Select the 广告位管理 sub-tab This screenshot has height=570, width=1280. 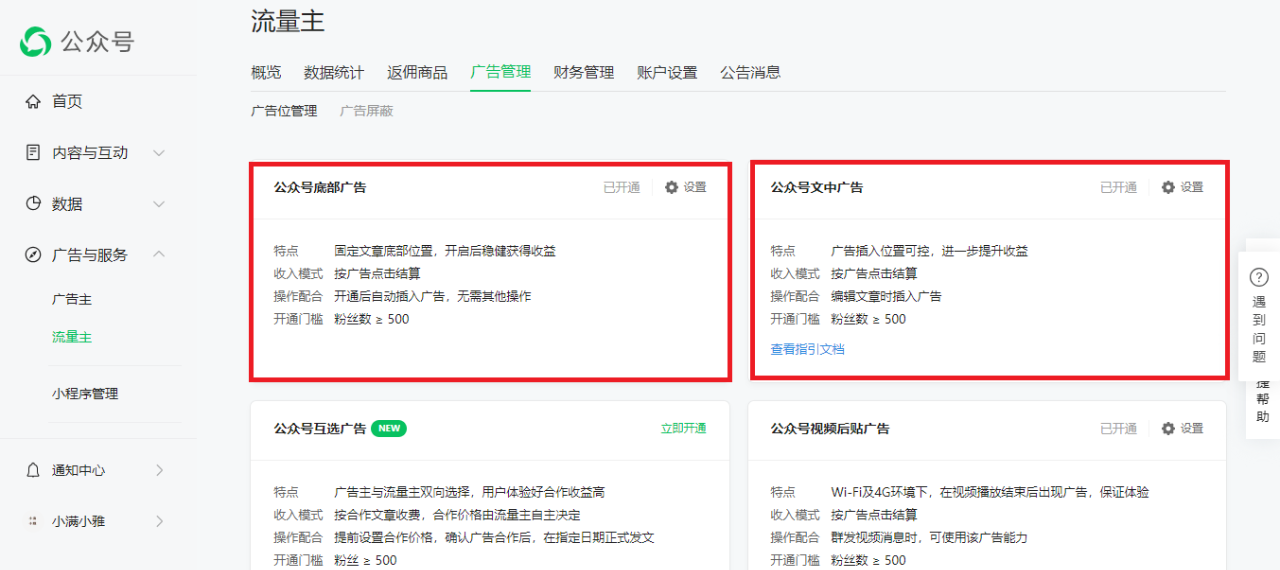[x=284, y=111]
